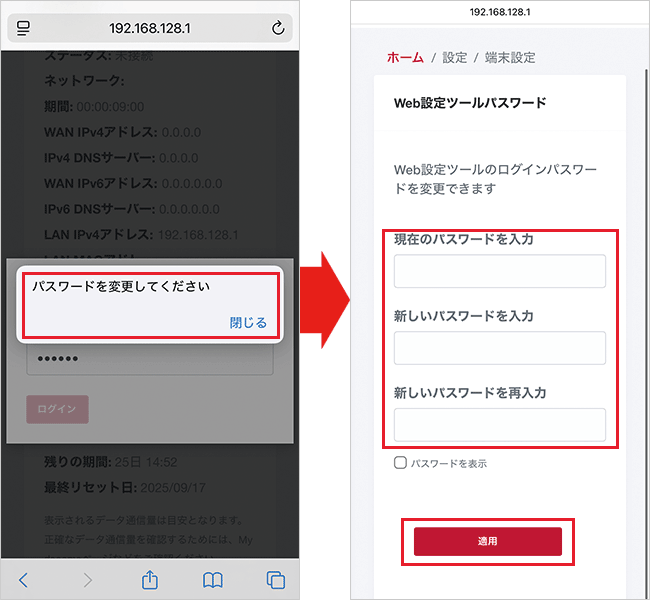The height and width of the screenshot is (600, 650).
Task: Focus the 新しいパスワードを入力 field
Action: tap(500, 348)
